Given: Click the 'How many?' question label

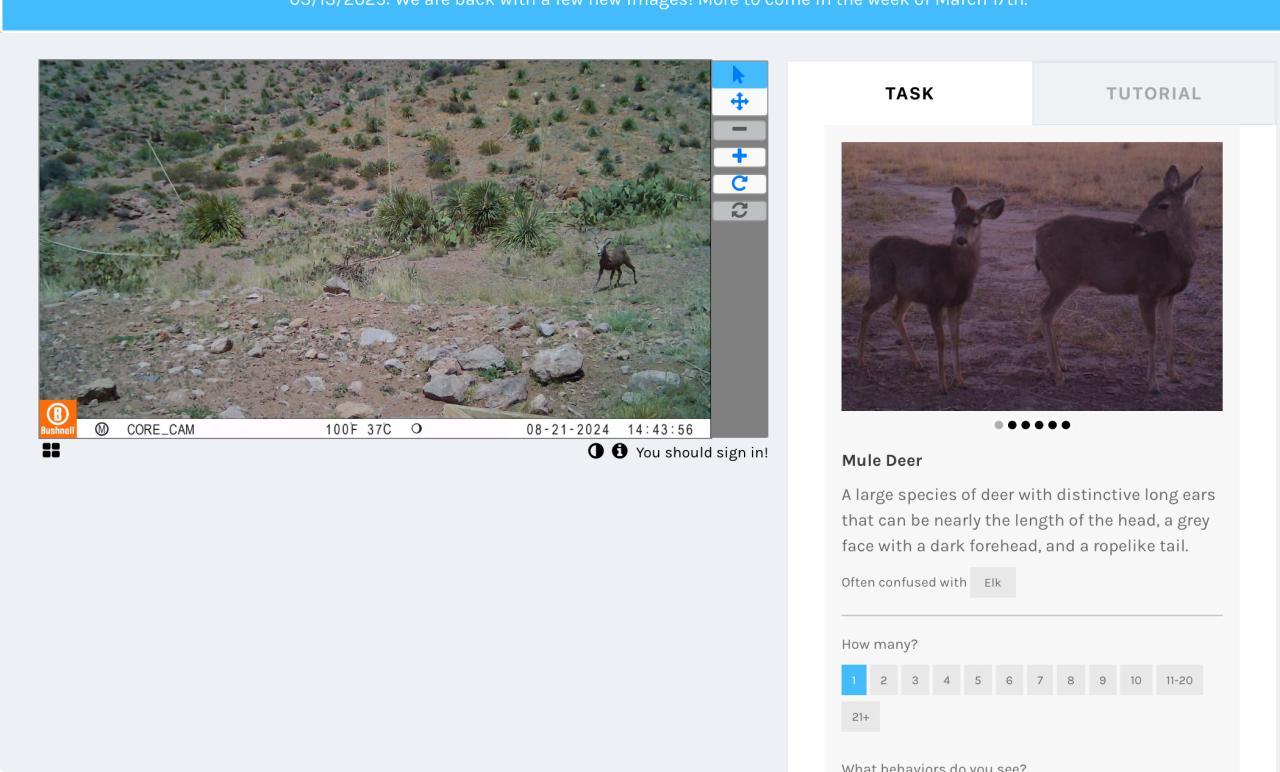Looking at the screenshot, I should pos(880,644).
